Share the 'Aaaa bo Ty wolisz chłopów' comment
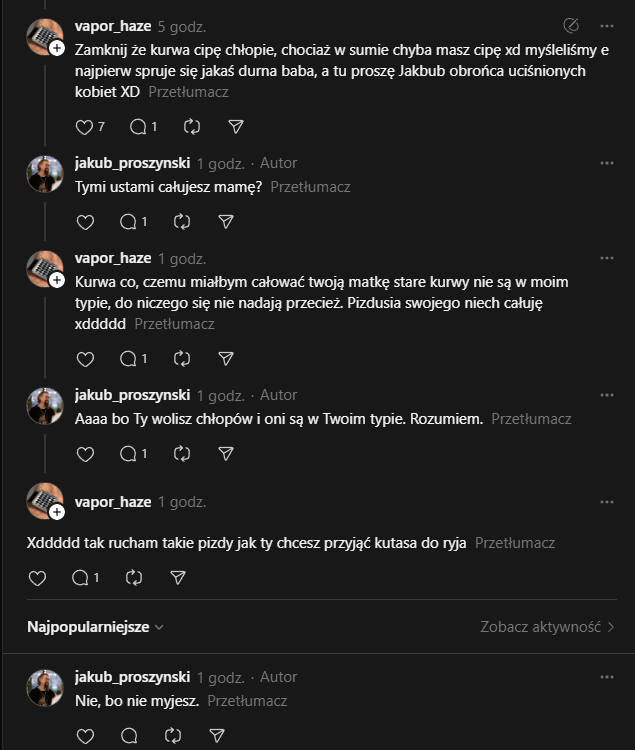Image resolution: width=635 pixels, height=750 pixels. coord(226,454)
